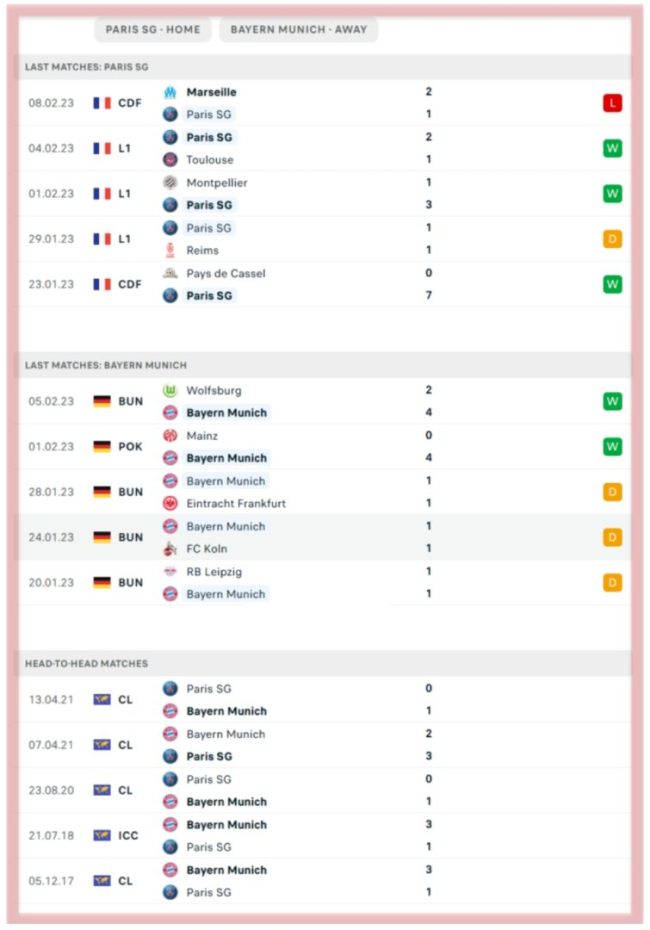Open the 13.04.21 CL head-to-head match

(x=325, y=700)
